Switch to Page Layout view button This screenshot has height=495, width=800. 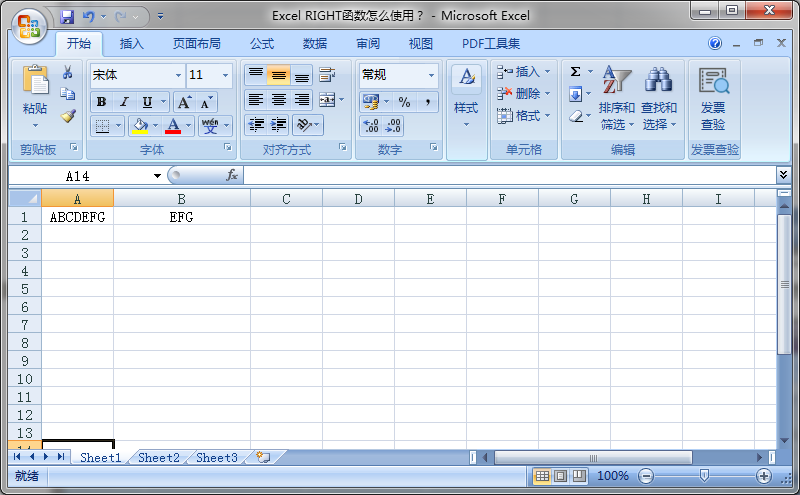click(560, 476)
